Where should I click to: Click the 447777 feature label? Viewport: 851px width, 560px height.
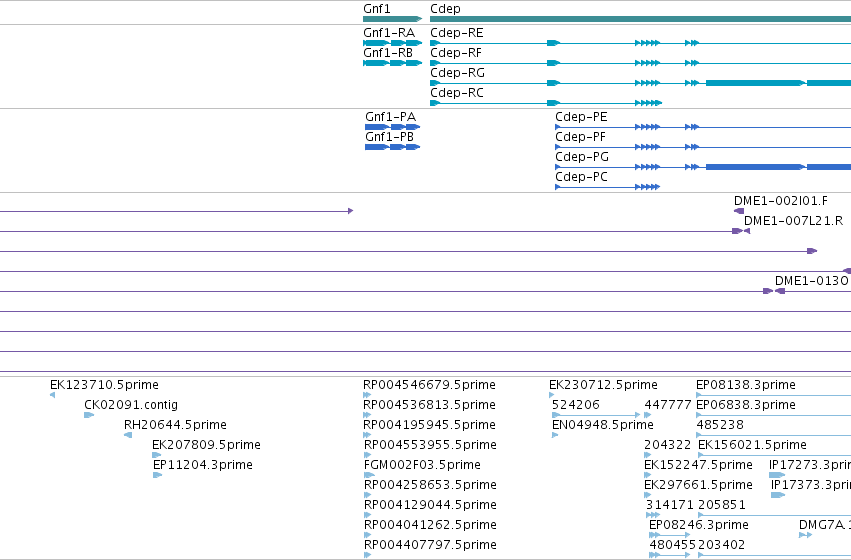click(668, 405)
